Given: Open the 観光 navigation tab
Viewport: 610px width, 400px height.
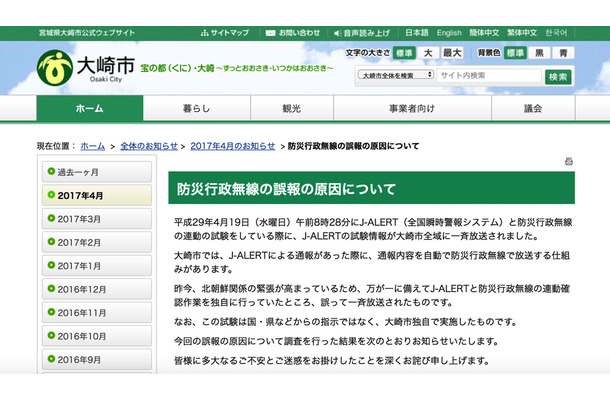Looking at the screenshot, I should point(292,108).
